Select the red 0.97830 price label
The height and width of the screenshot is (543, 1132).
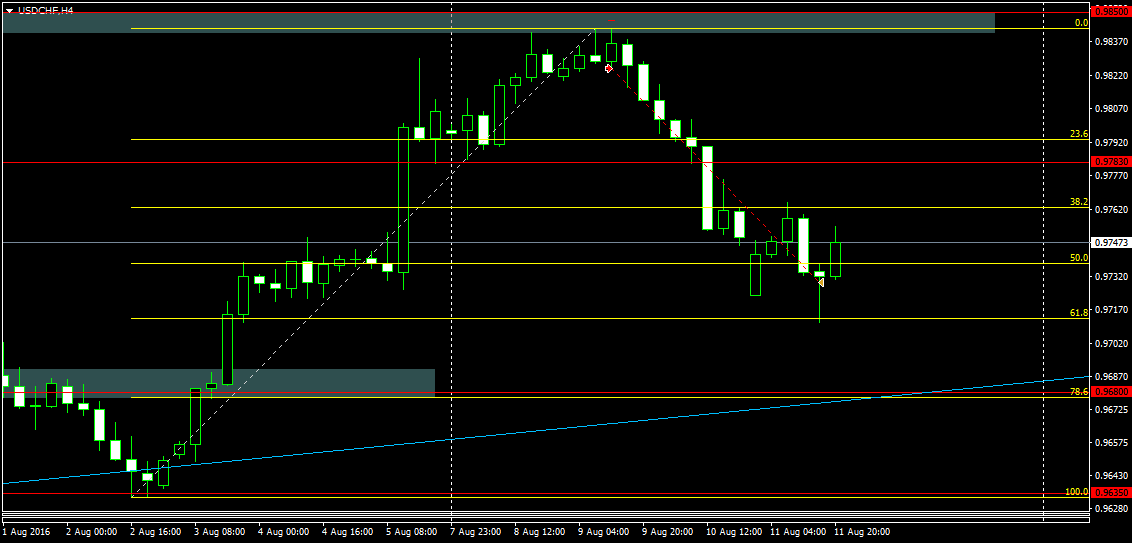(1112, 162)
